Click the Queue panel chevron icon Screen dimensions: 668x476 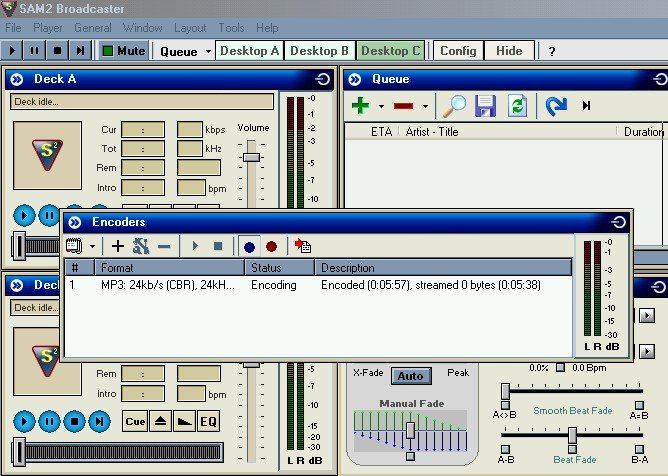[x=354, y=79]
